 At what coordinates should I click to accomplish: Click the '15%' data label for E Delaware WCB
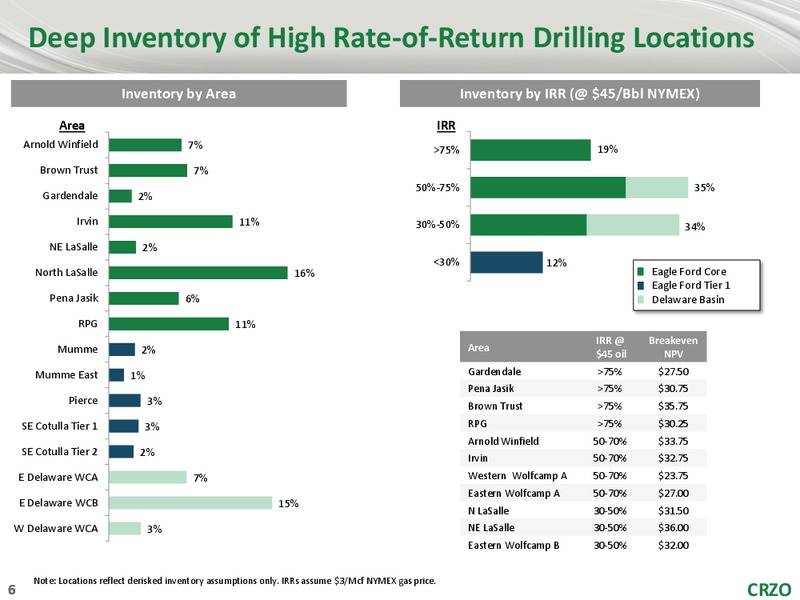[288, 503]
